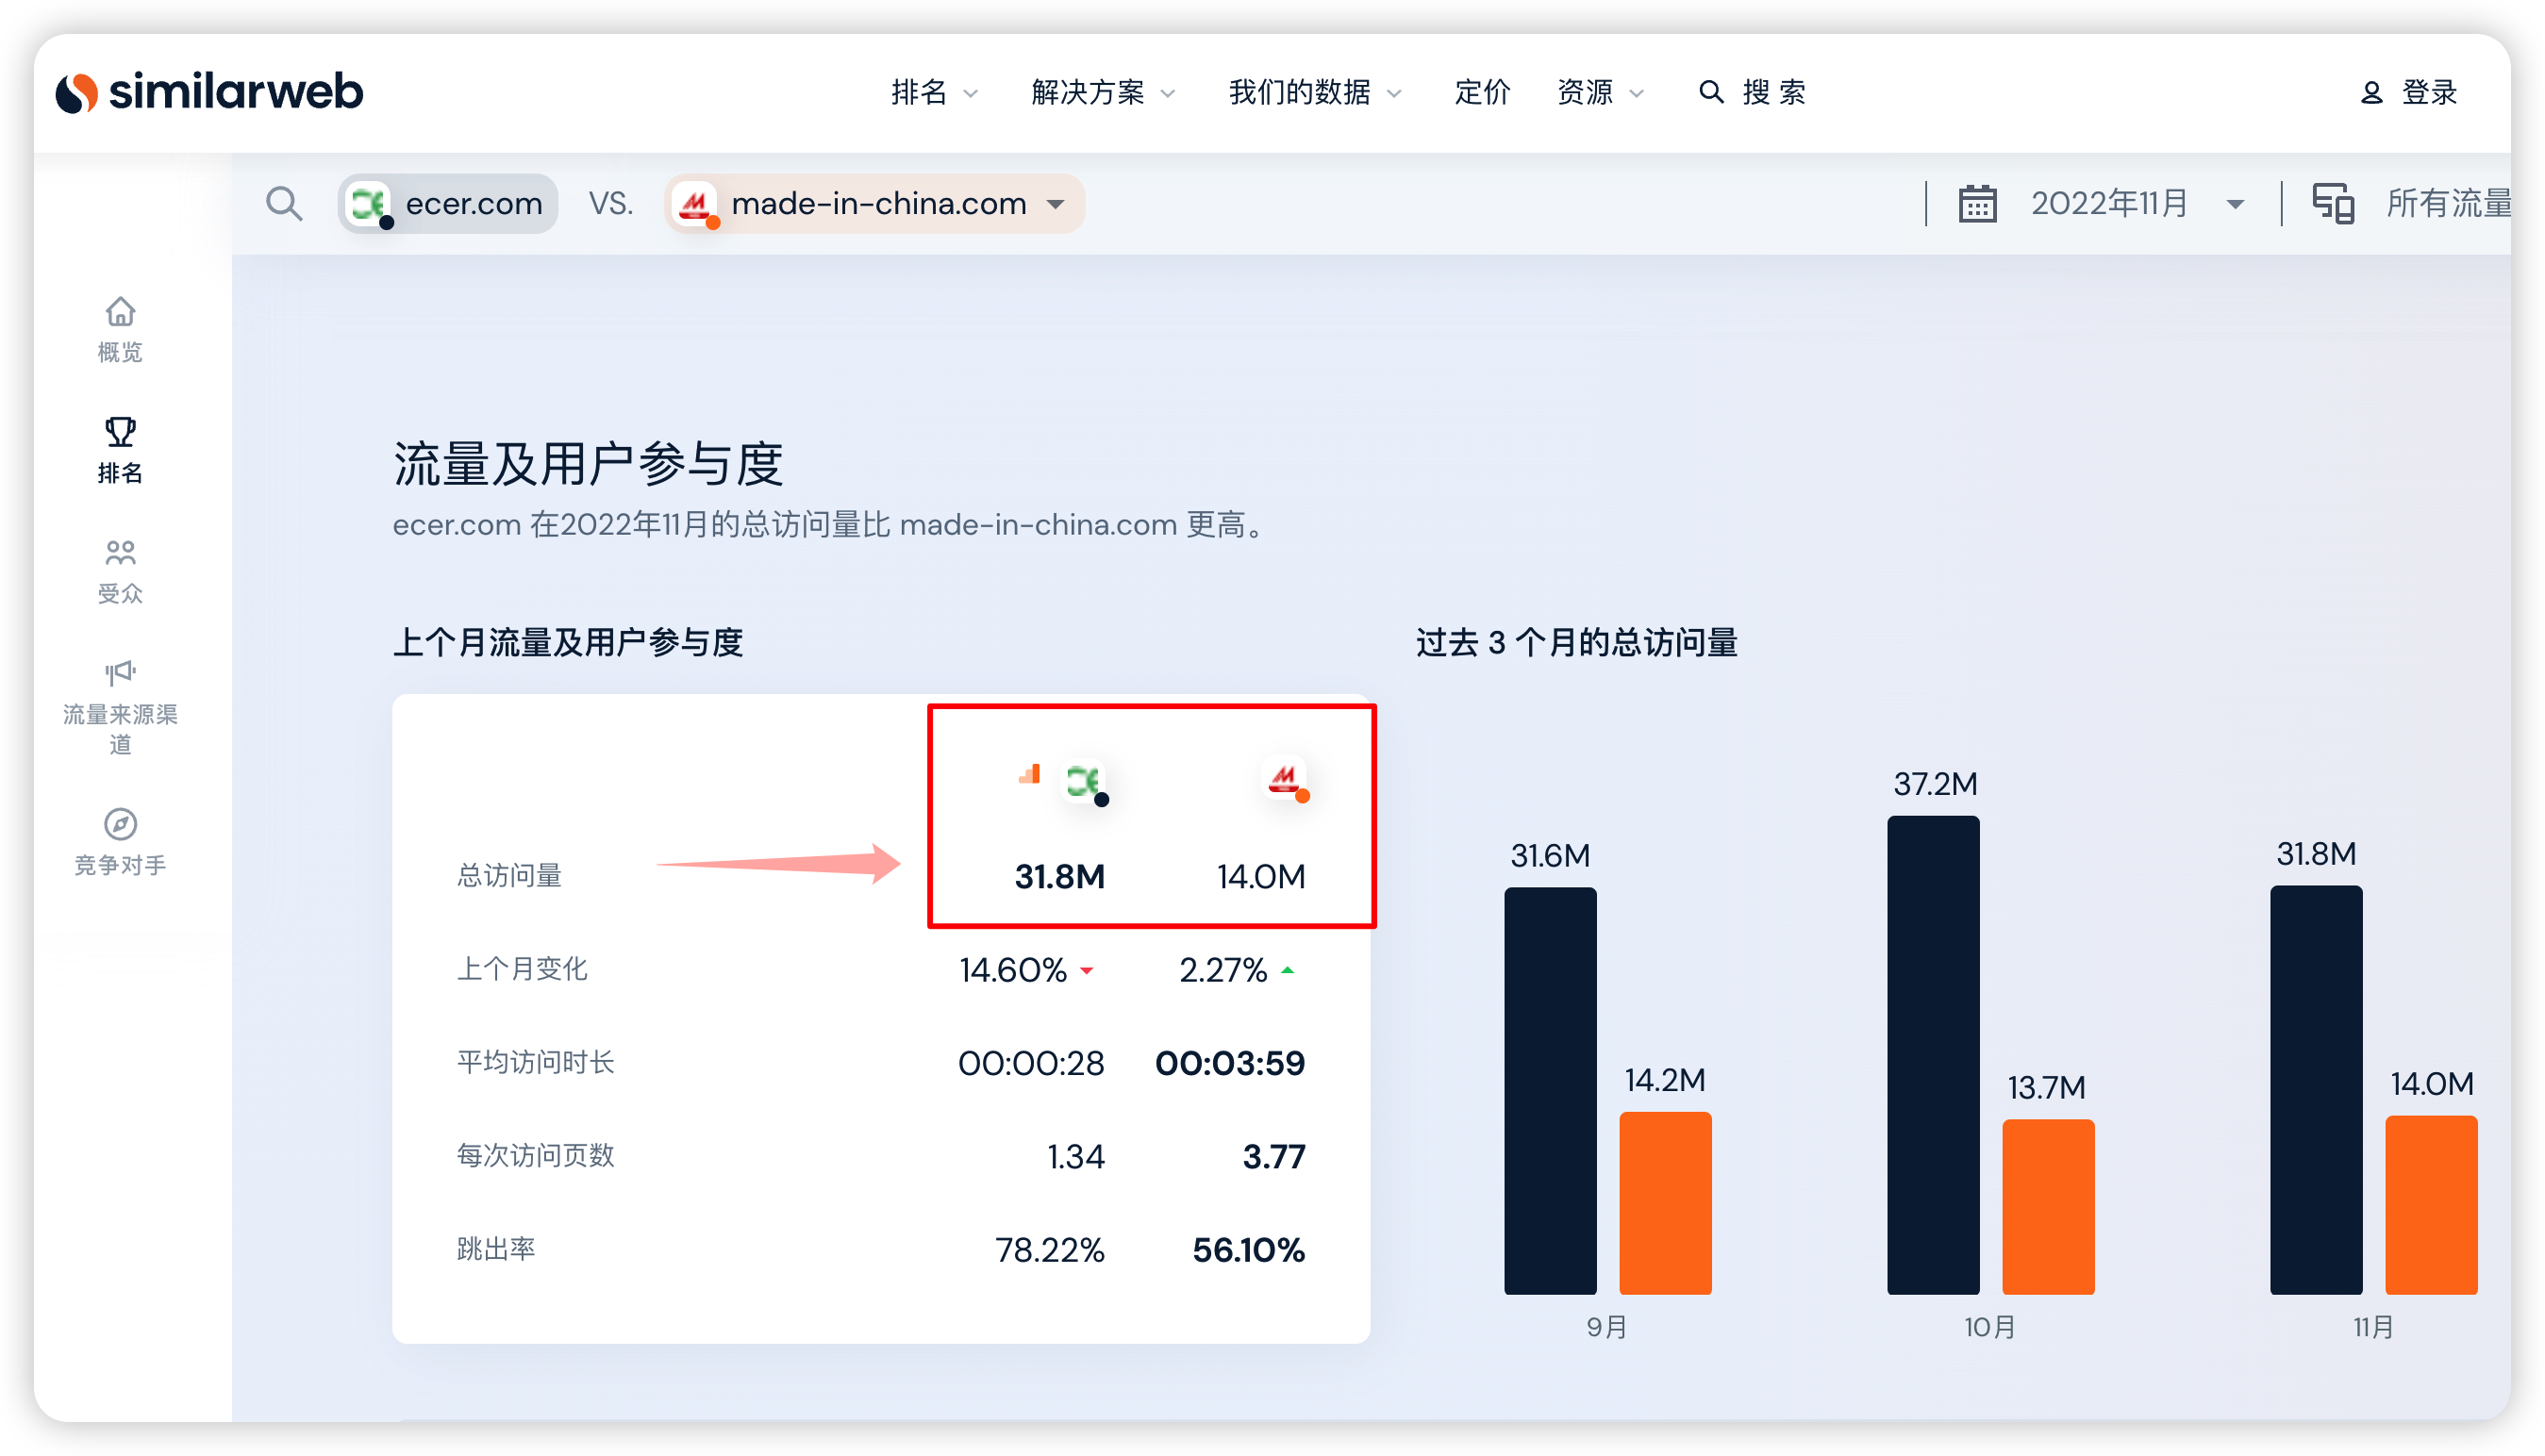Click the 11月 axis label

[x=2373, y=1327]
